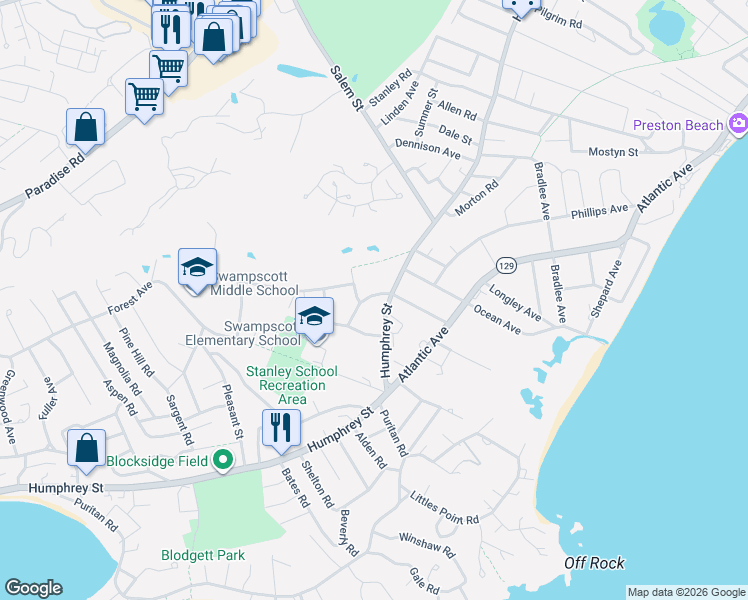The image size is (748, 600).
Task: Open the Preston Beach camera icon
Action: coord(738,124)
